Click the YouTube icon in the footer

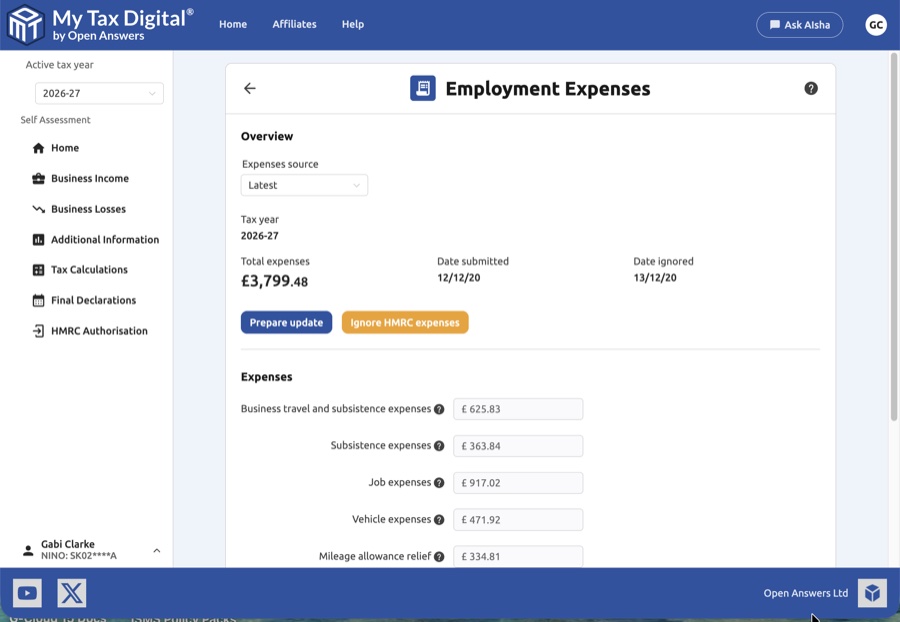[x=28, y=592]
